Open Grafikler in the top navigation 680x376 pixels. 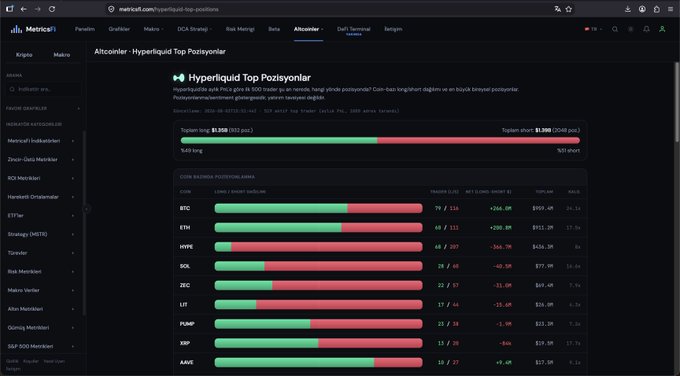click(119, 29)
